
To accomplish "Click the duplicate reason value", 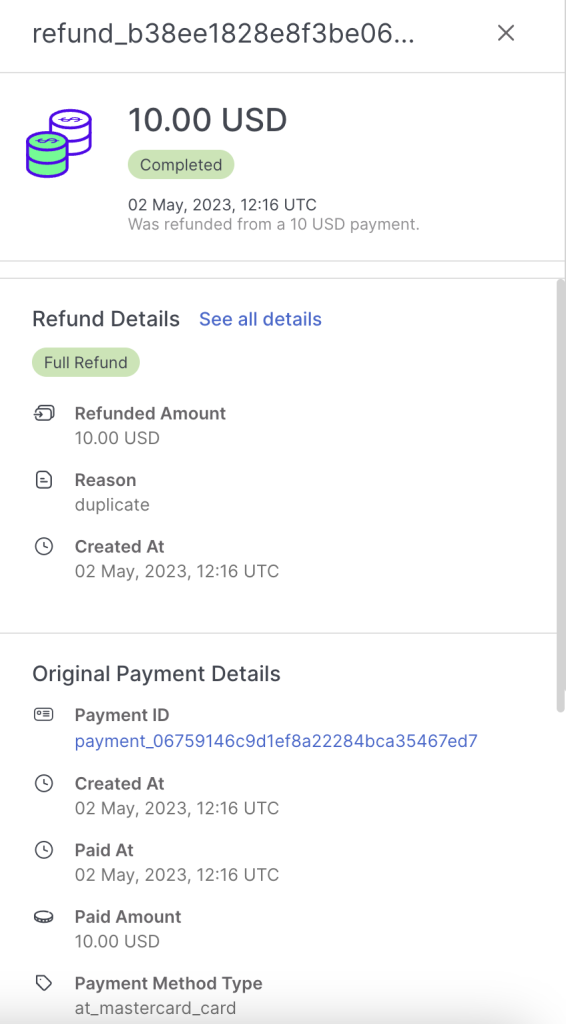I will pos(112,505).
